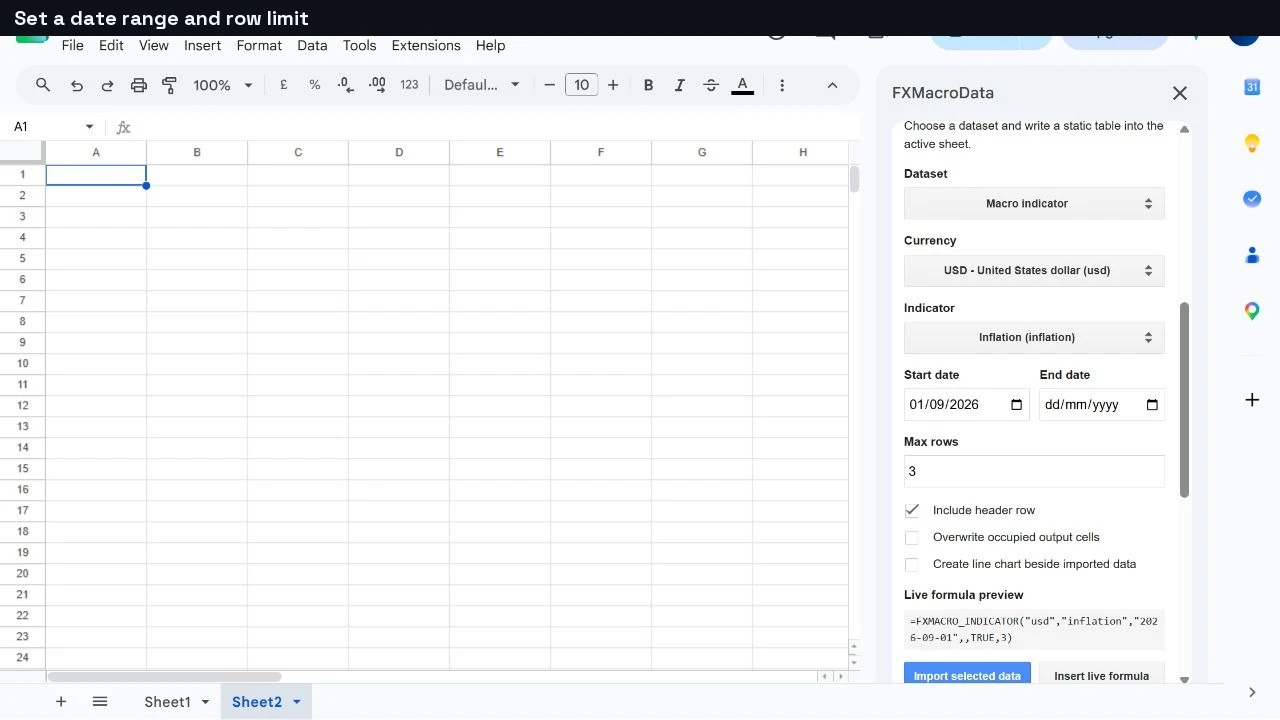
Task: Apply italic formatting
Action: (680, 85)
